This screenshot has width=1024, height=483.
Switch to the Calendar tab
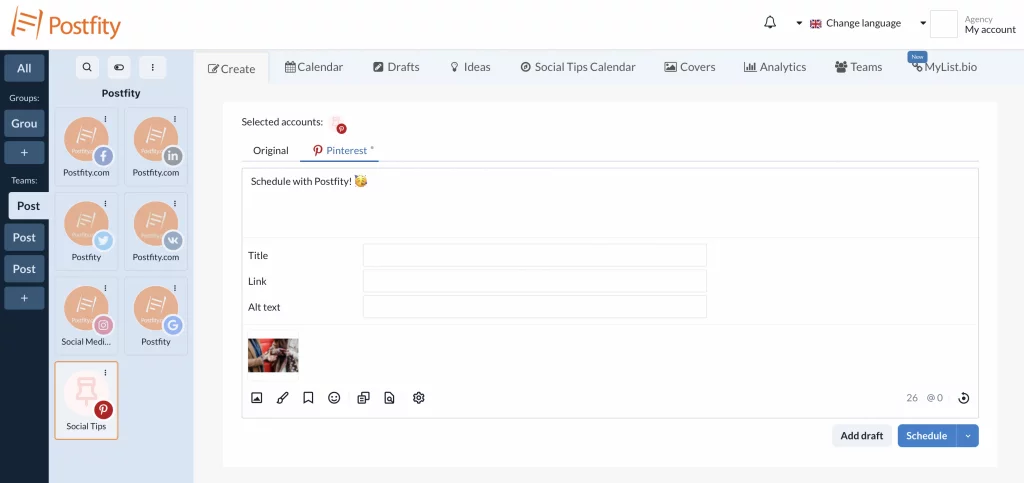pyautogui.click(x=314, y=67)
